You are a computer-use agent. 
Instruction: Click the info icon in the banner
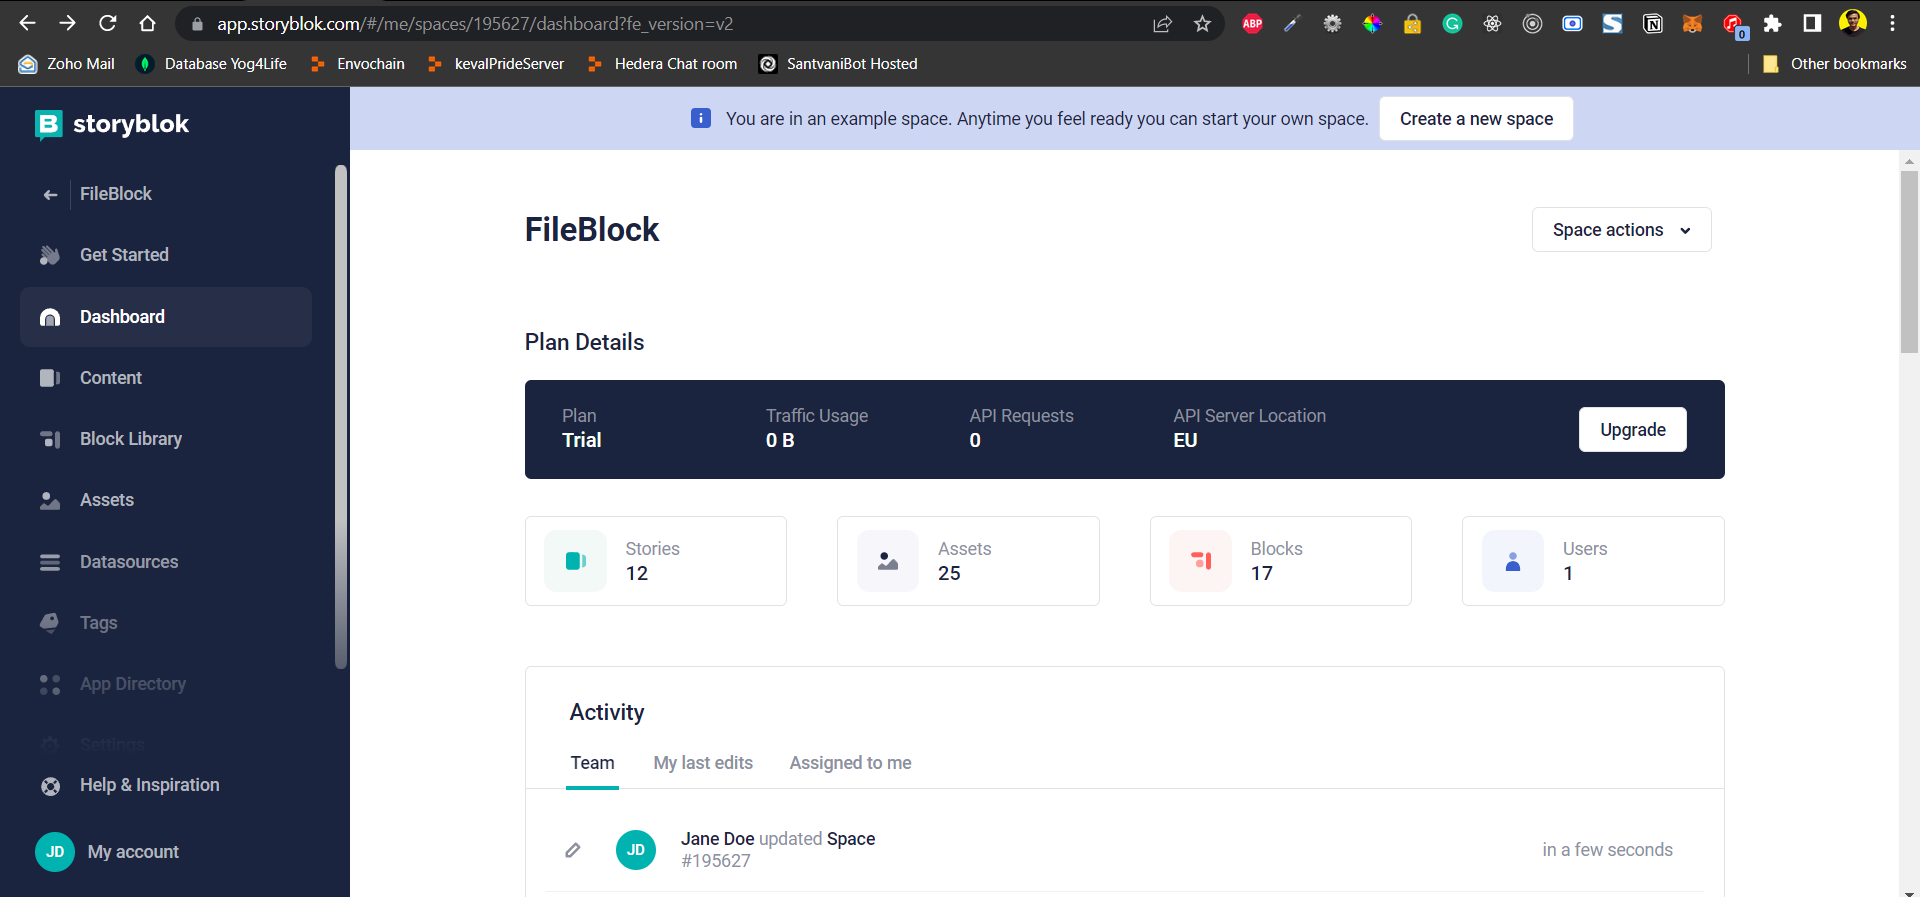pos(701,118)
